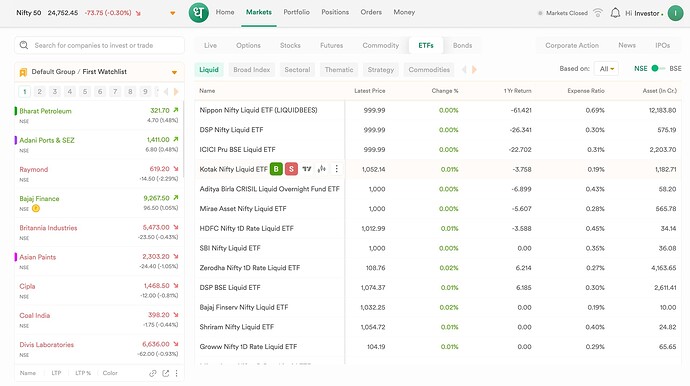Go to watchlist page 2

[x=40, y=92]
